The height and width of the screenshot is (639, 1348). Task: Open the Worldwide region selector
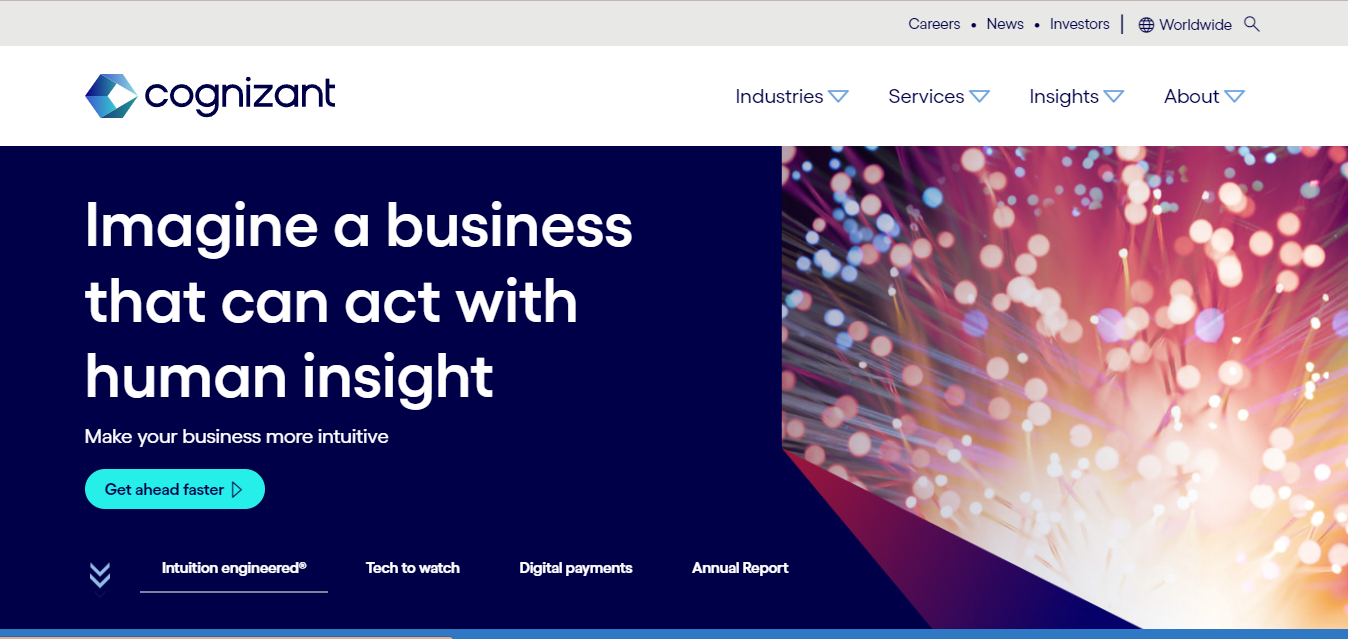[1195, 25]
